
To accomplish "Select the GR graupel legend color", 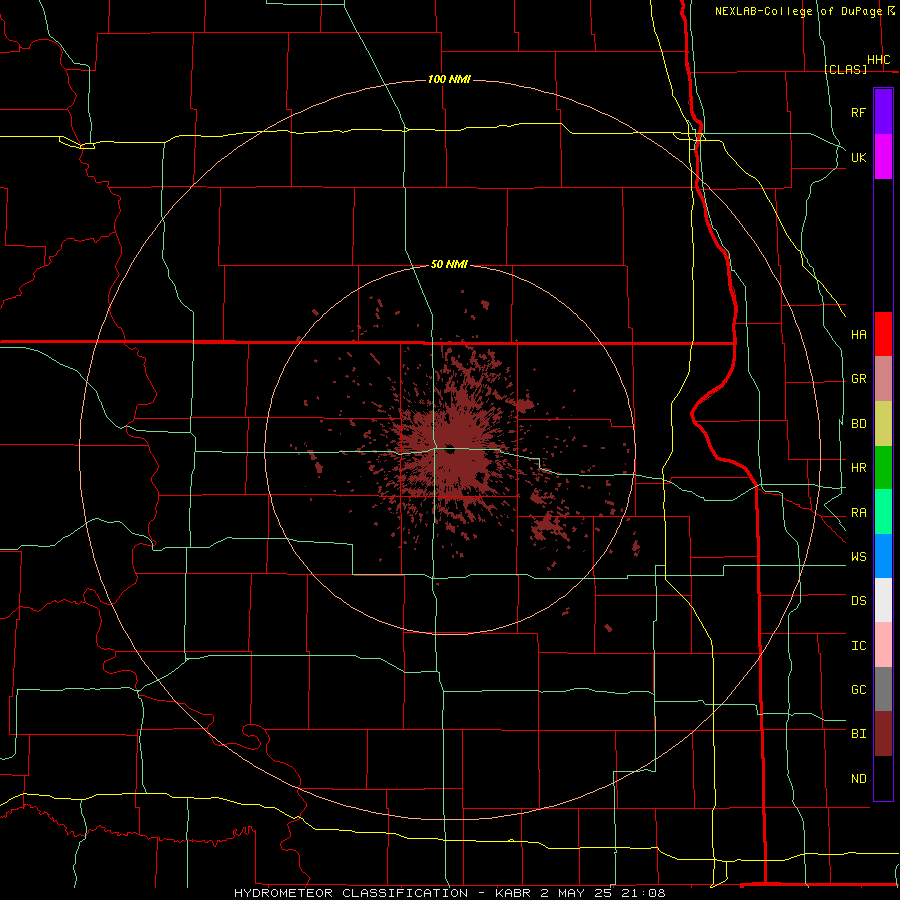I will point(883,379).
